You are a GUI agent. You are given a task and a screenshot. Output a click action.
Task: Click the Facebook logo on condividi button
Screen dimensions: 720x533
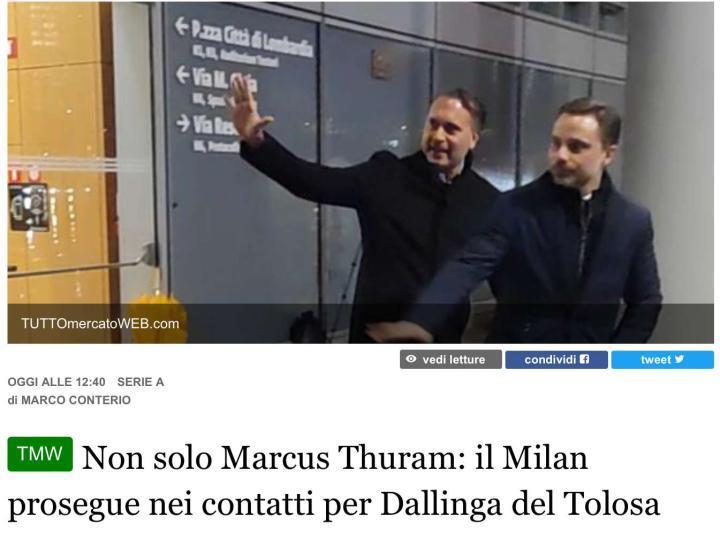click(x=584, y=359)
